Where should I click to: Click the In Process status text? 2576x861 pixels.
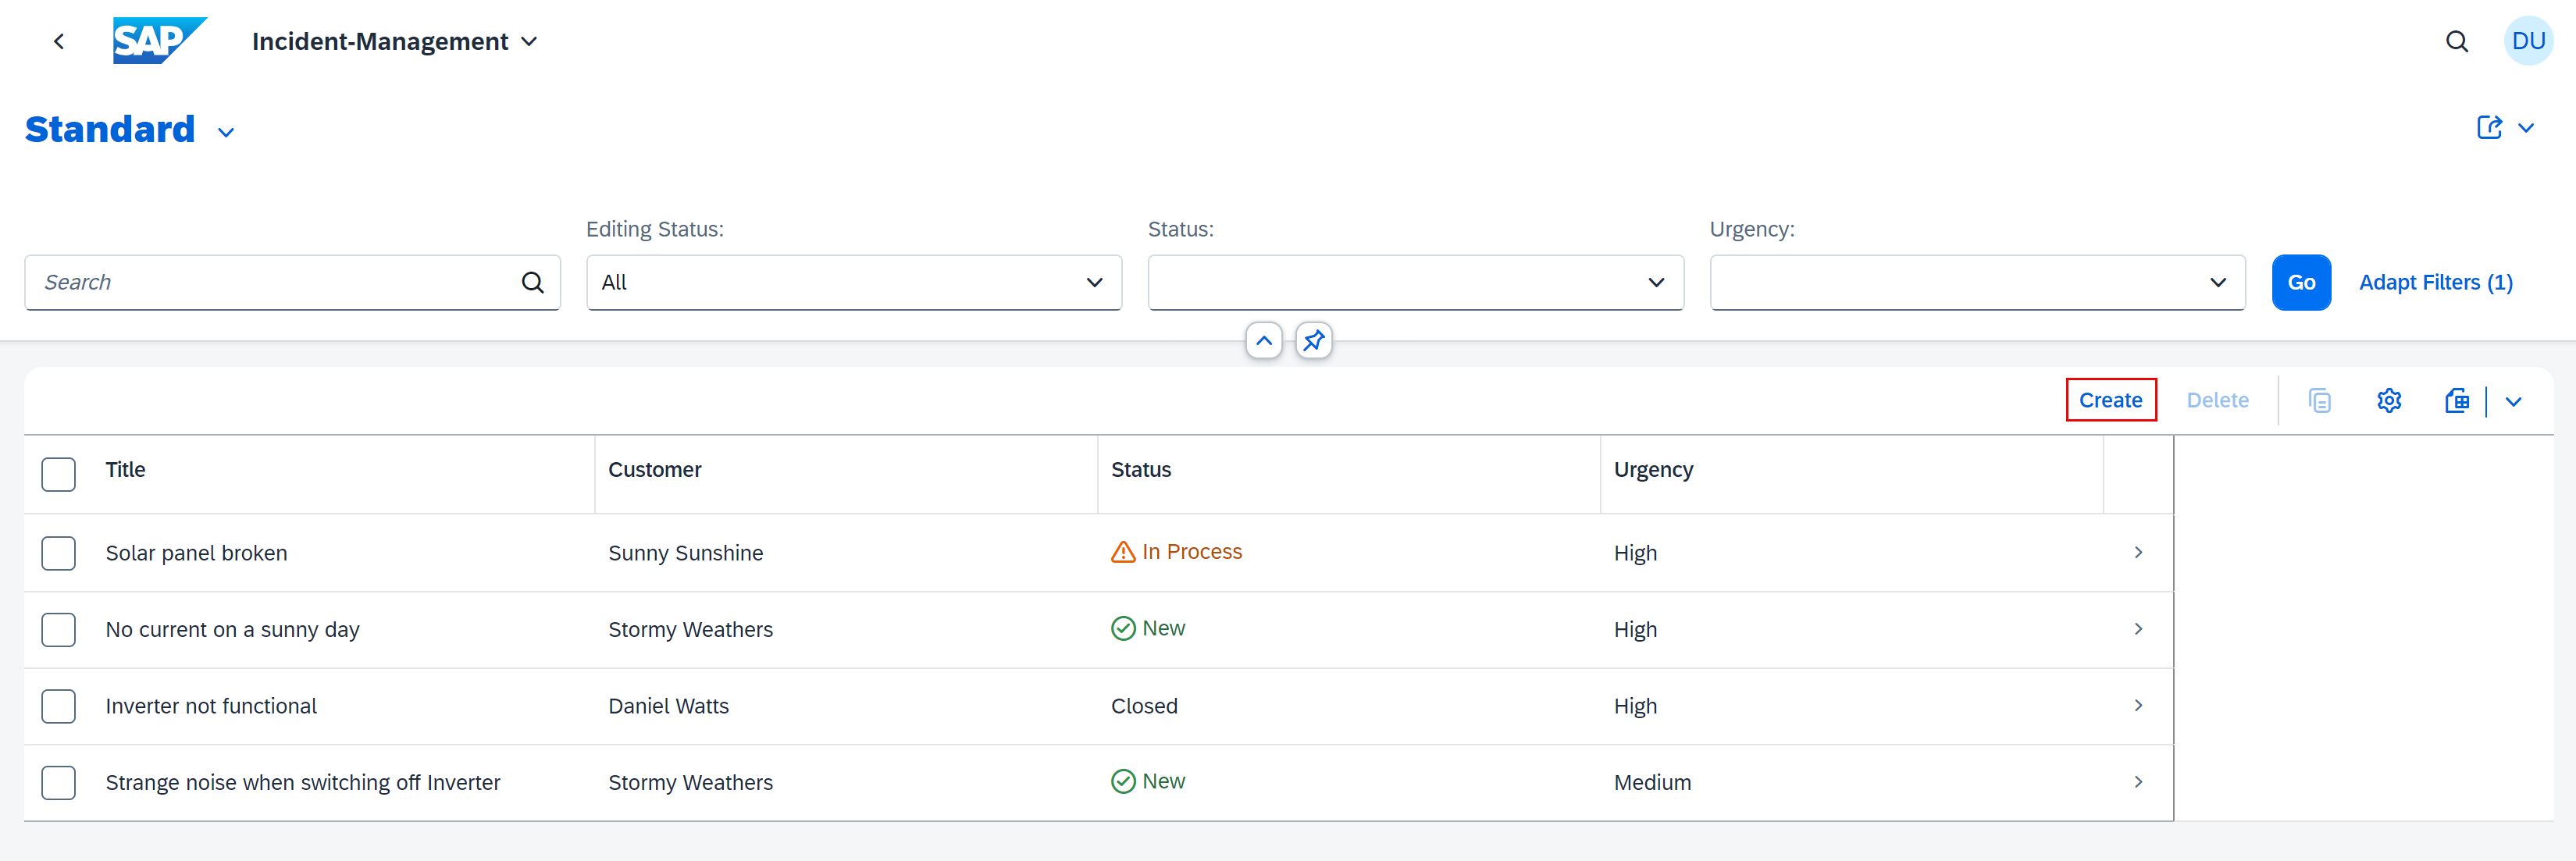(1191, 552)
